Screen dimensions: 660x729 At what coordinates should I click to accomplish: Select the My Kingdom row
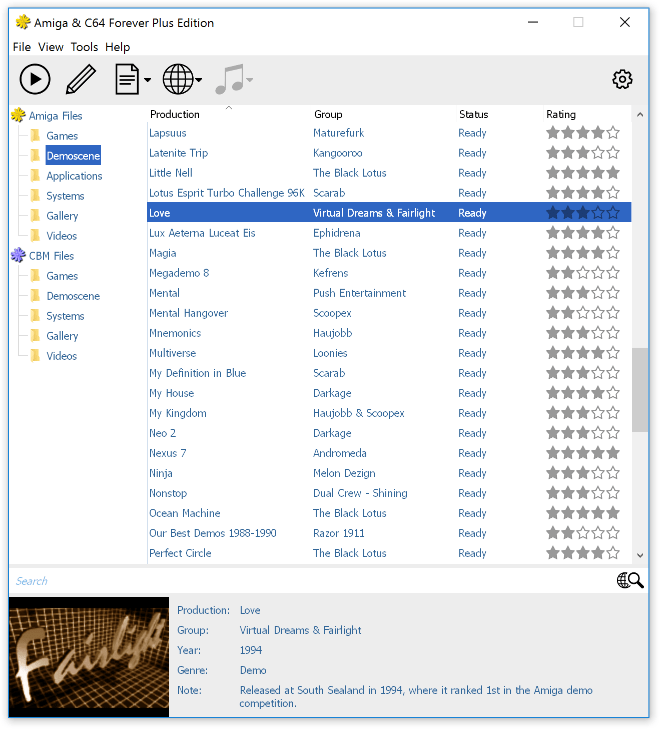click(x=389, y=413)
